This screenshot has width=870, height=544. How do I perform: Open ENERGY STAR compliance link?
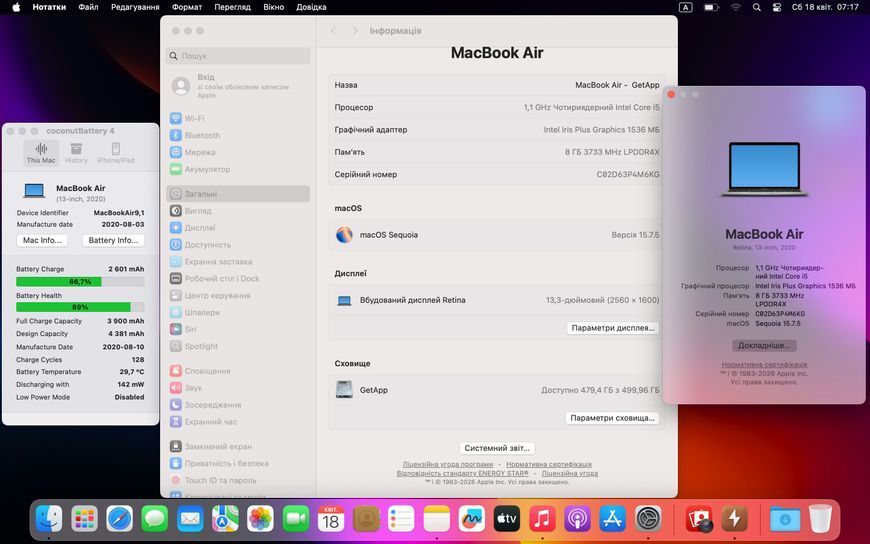(x=463, y=474)
